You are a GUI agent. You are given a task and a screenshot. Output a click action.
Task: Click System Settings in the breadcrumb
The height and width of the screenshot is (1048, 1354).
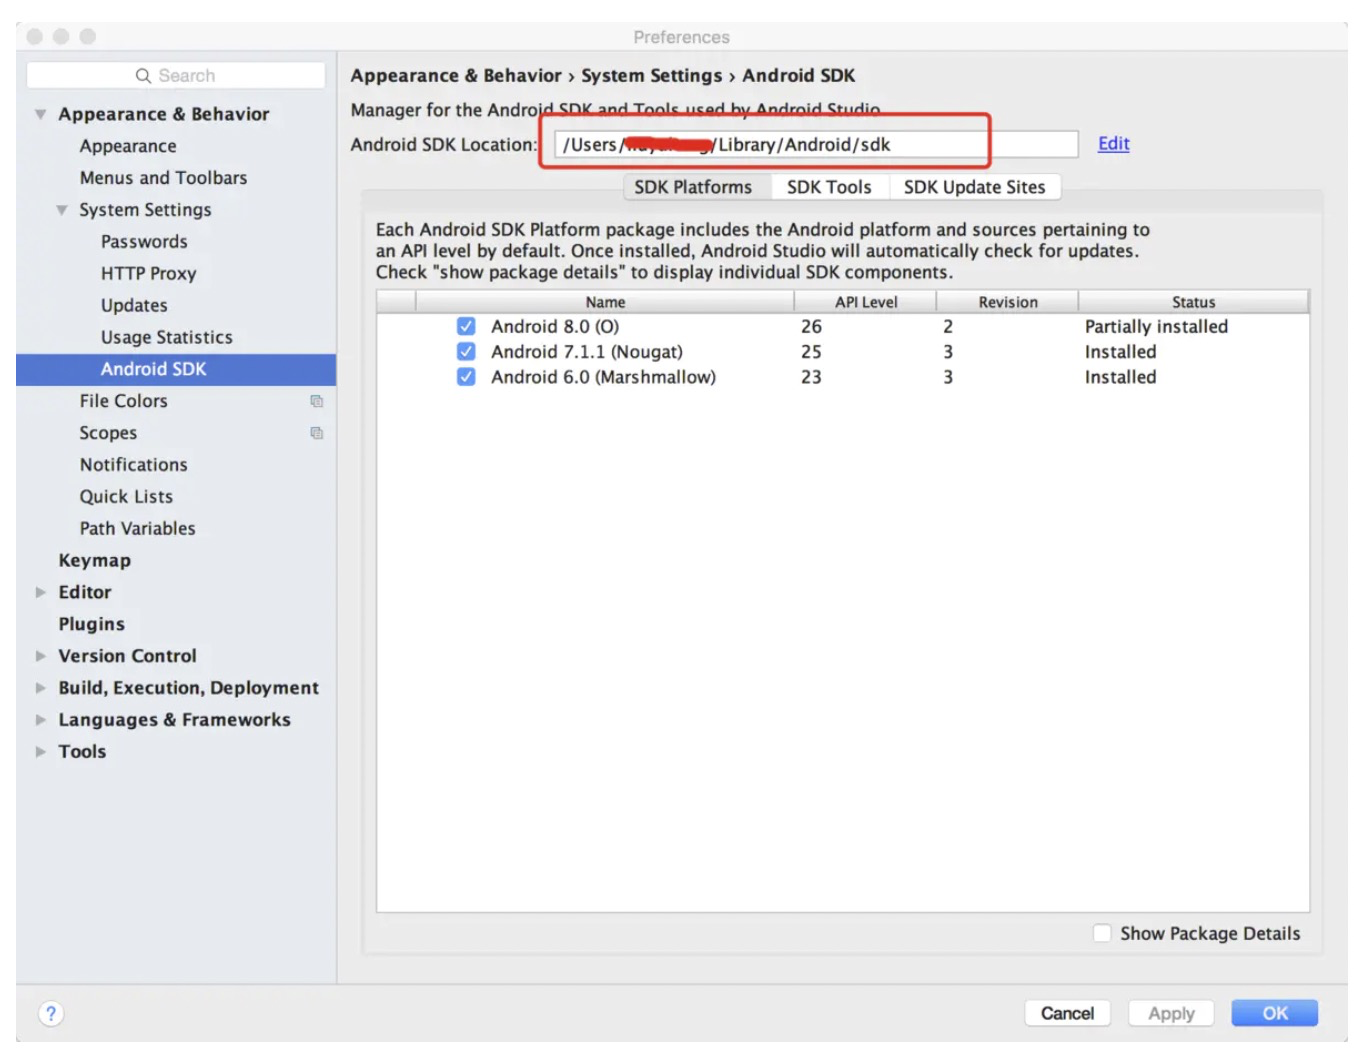click(651, 76)
